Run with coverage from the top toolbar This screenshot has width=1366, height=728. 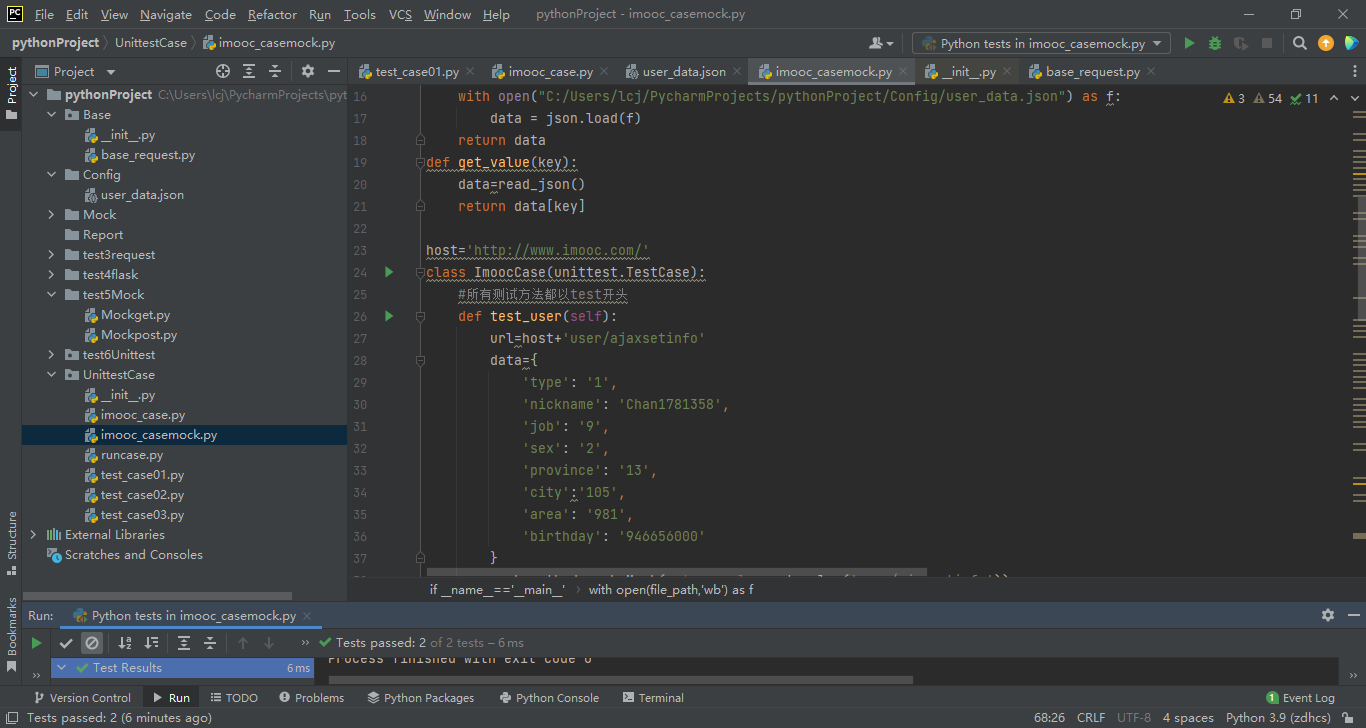1241,43
